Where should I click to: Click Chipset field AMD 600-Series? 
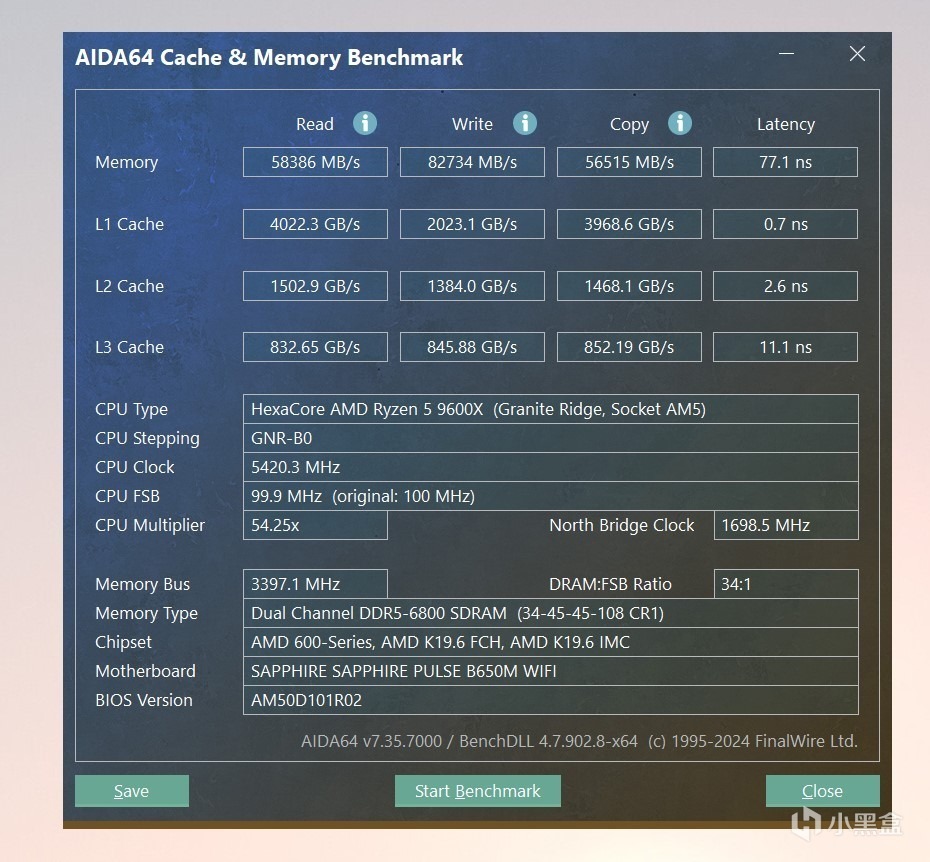point(550,642)
